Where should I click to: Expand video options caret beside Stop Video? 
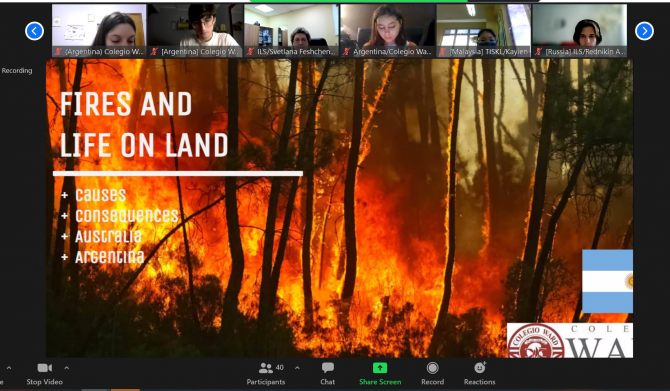pos(67,367)
